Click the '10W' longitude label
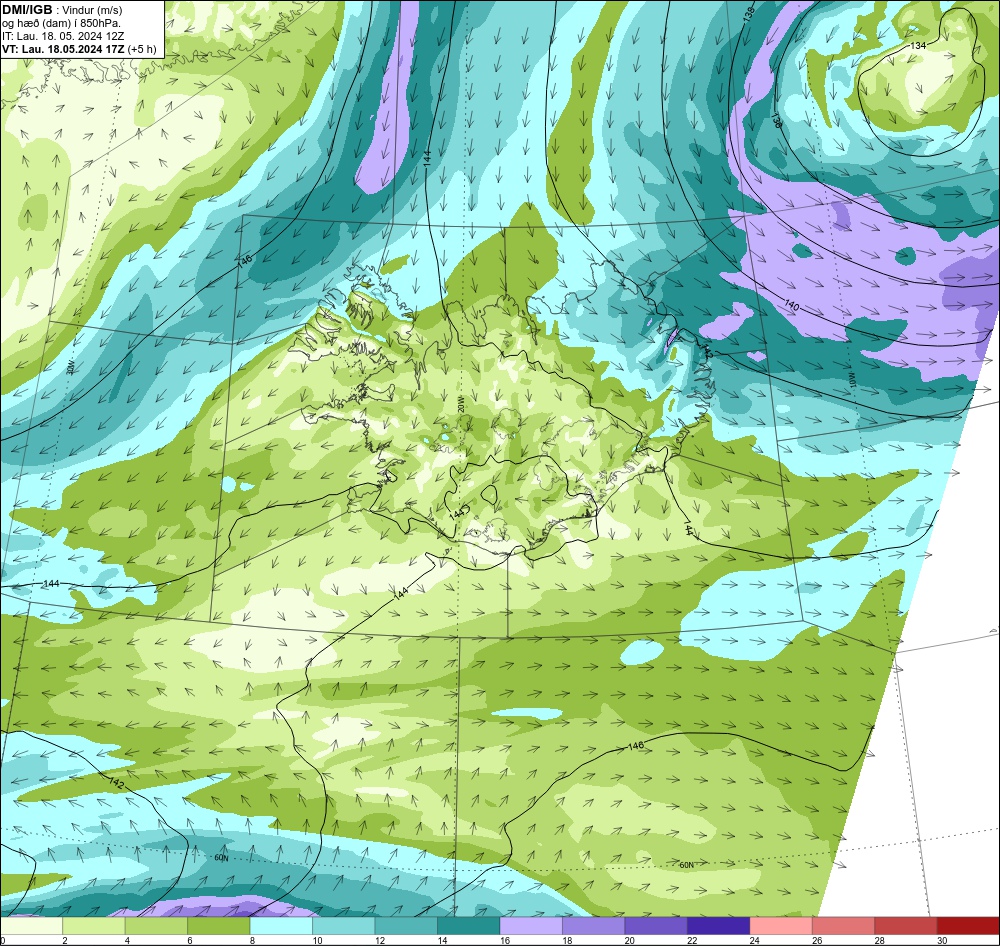 (851, 380)
